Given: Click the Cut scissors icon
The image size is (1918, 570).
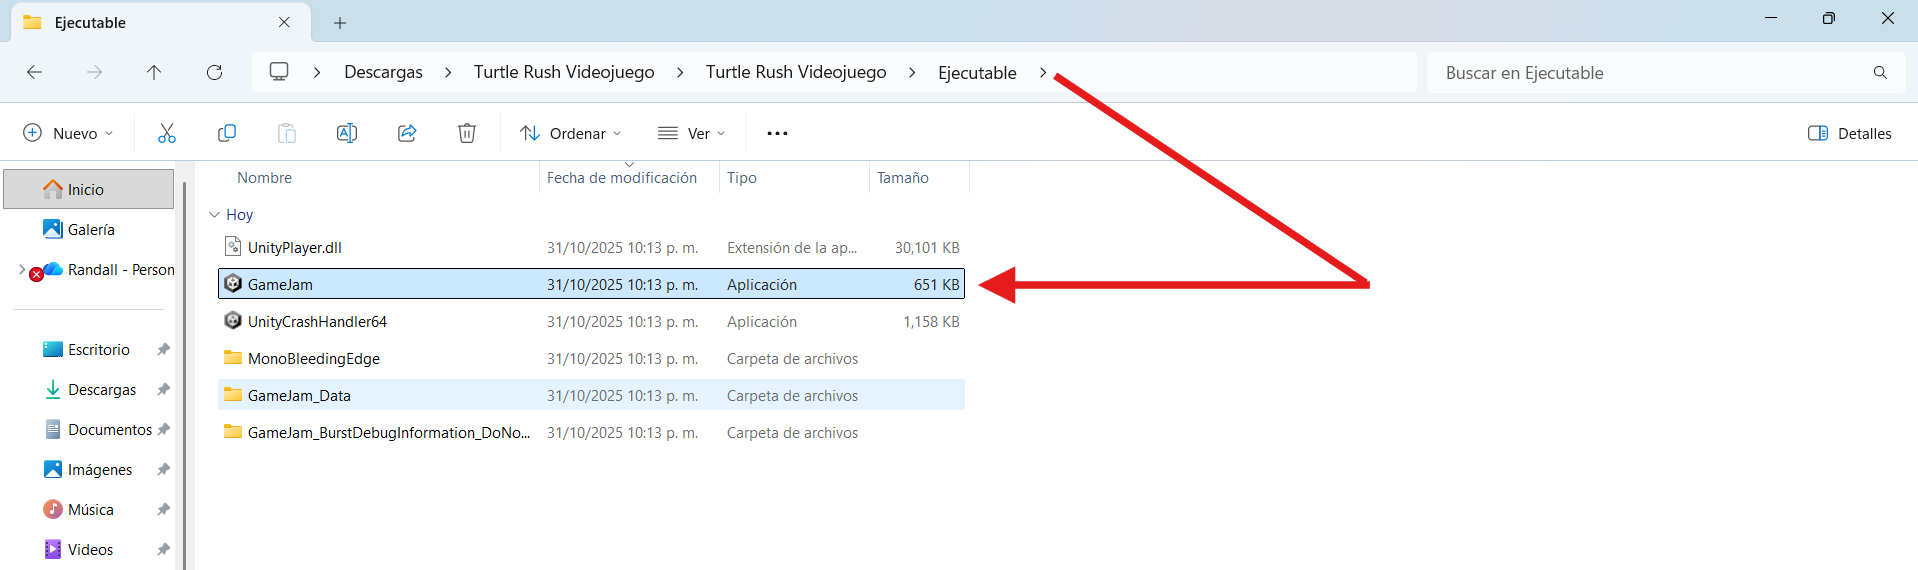Looking at the screenshot, I should tap(167, 133).
